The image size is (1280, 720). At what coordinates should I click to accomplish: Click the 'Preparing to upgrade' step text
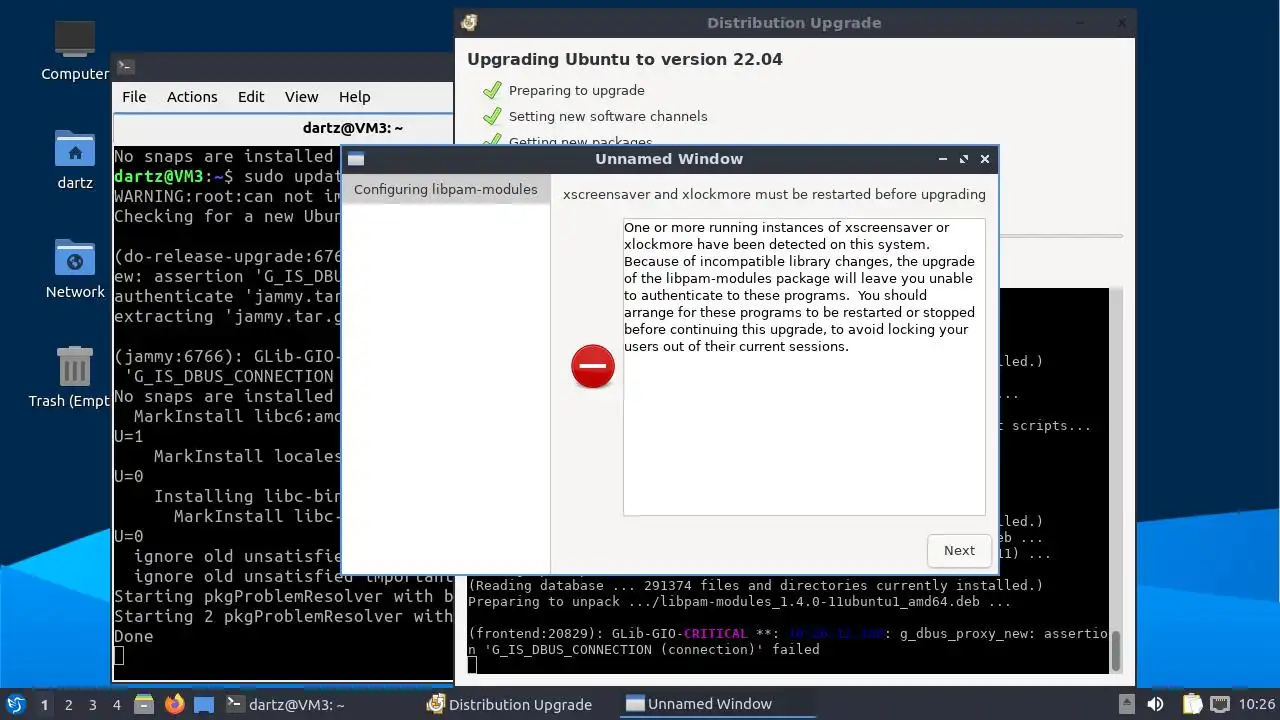click(x=577, y=90)
